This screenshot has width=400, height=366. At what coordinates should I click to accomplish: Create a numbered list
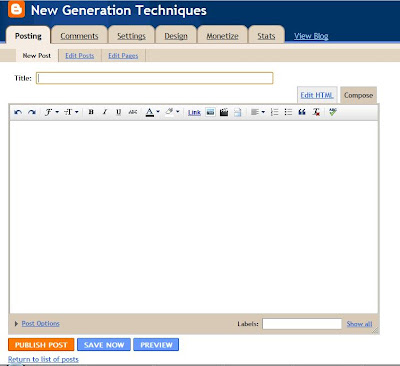(x=275, y=112)
